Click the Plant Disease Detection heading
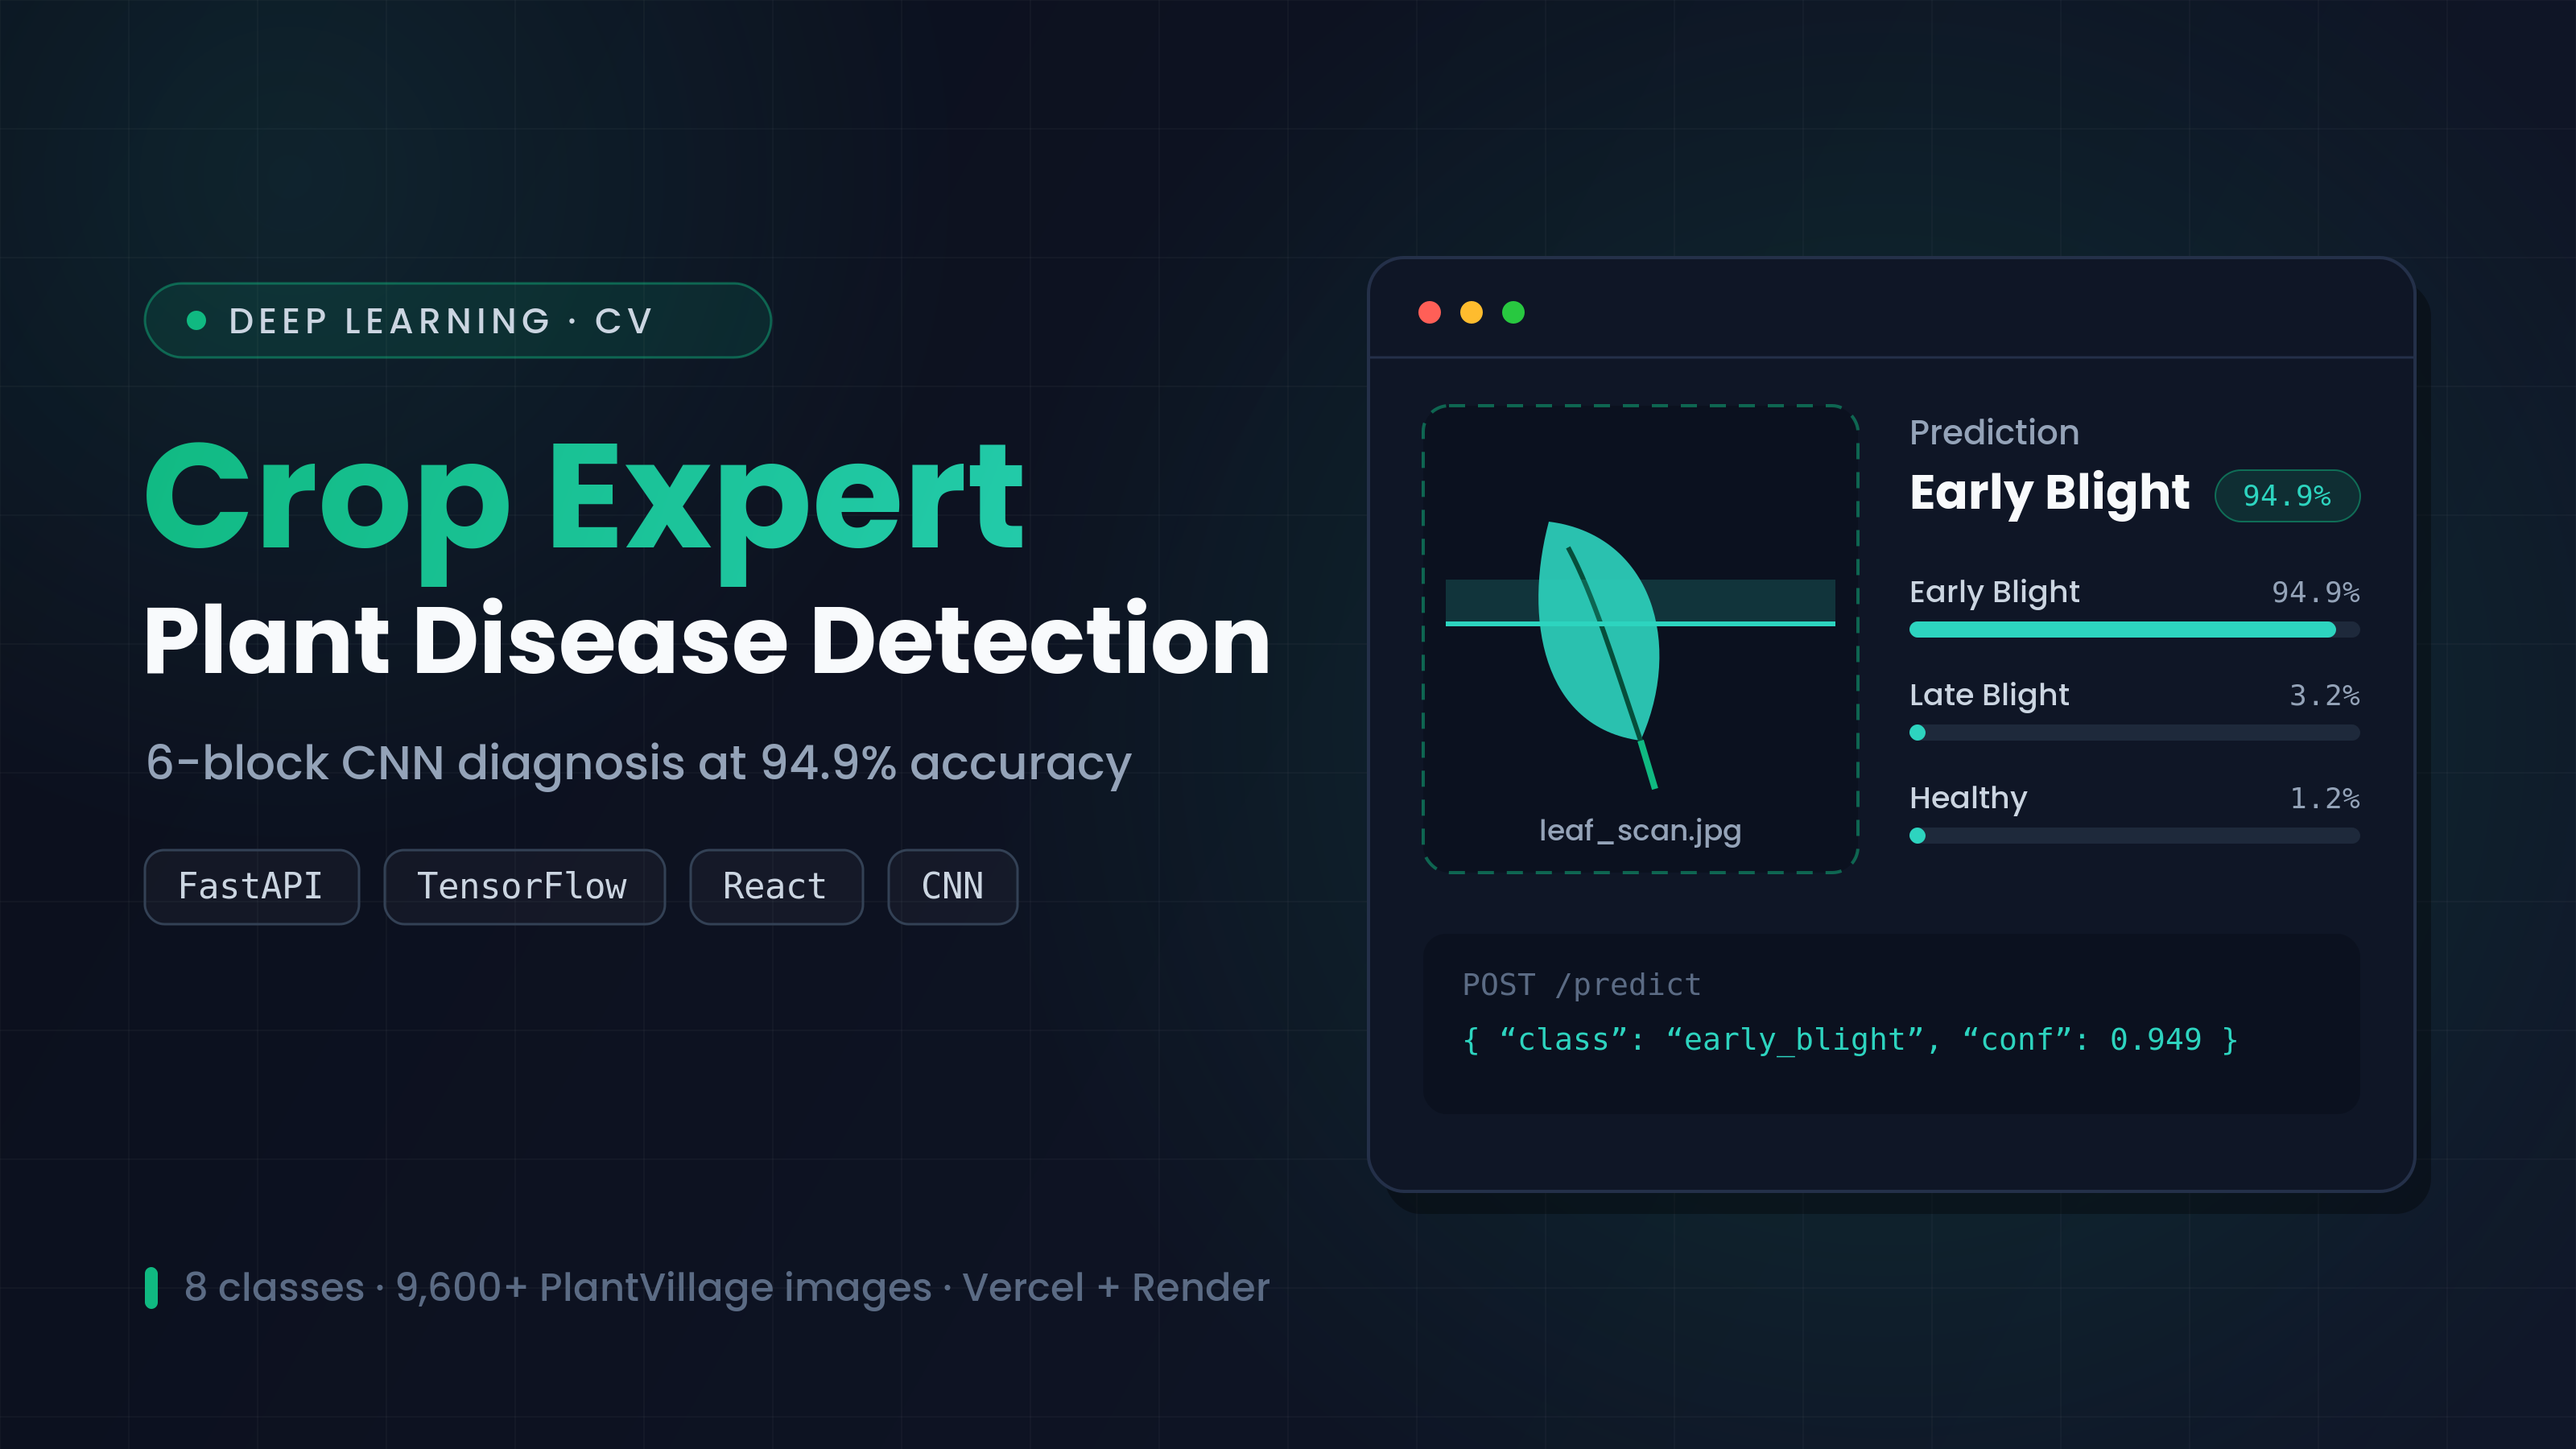This screenshot has width=2576, height=1449. point(707,640)
